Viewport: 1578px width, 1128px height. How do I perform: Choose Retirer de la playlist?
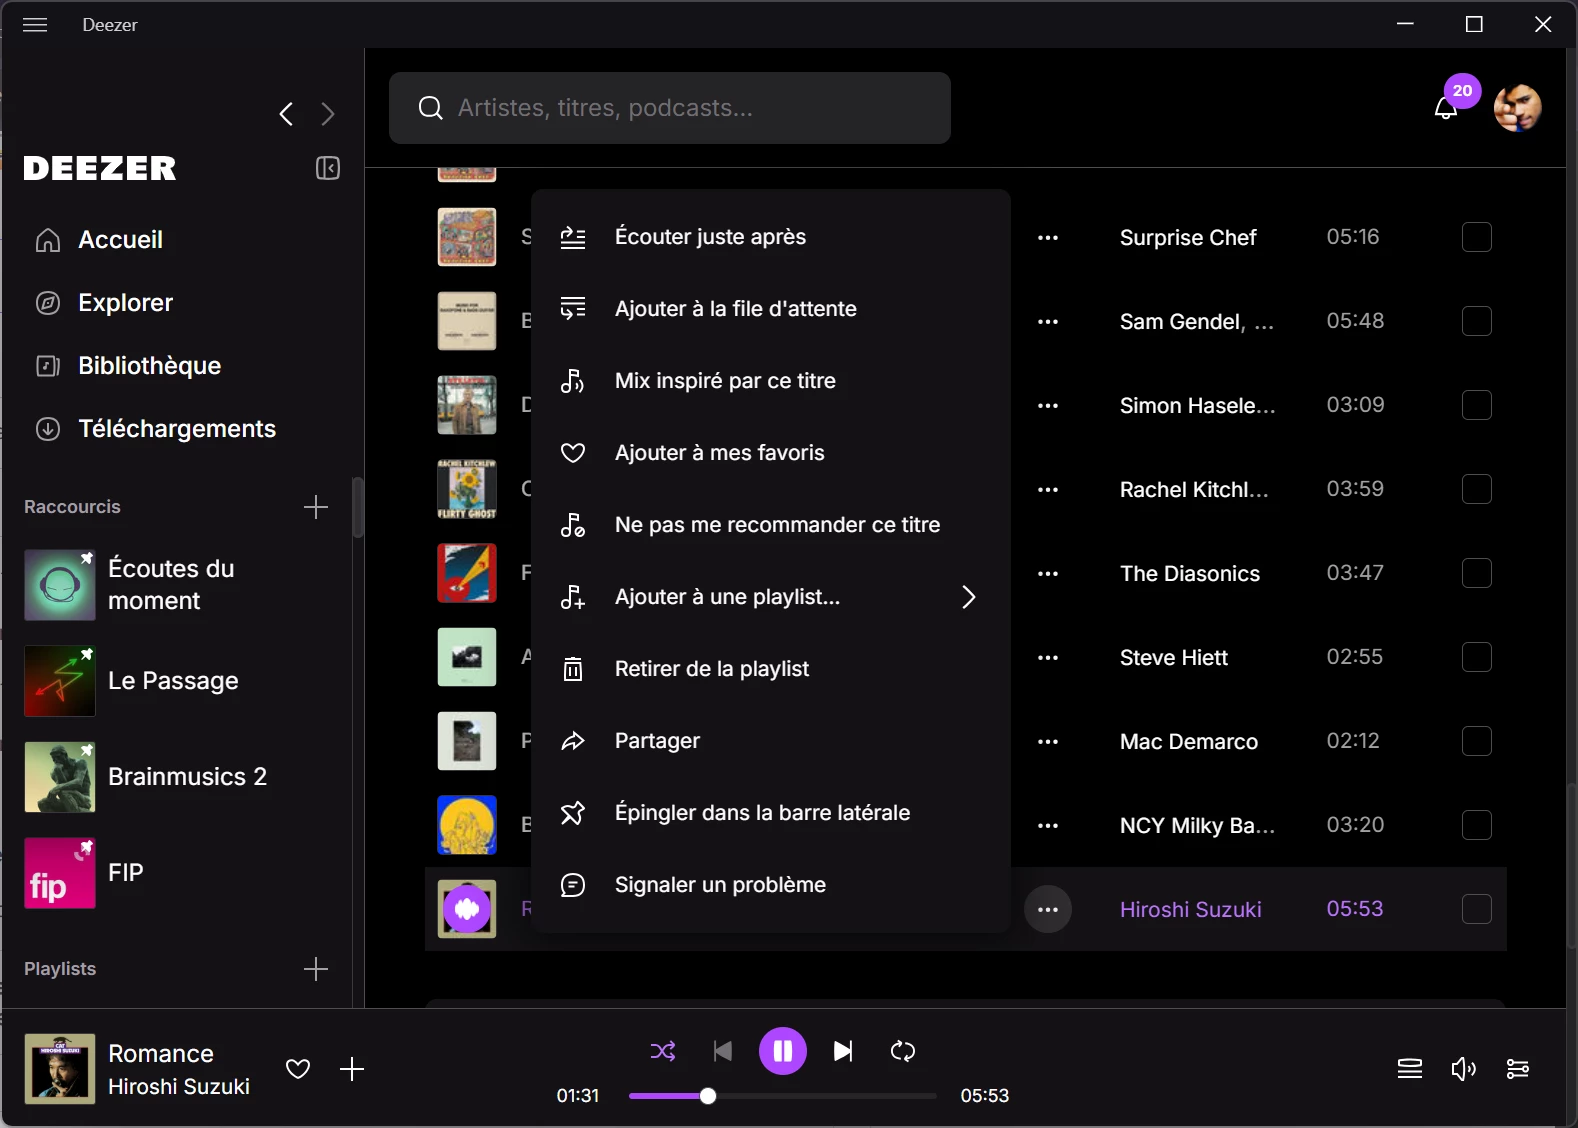point(771,669)
